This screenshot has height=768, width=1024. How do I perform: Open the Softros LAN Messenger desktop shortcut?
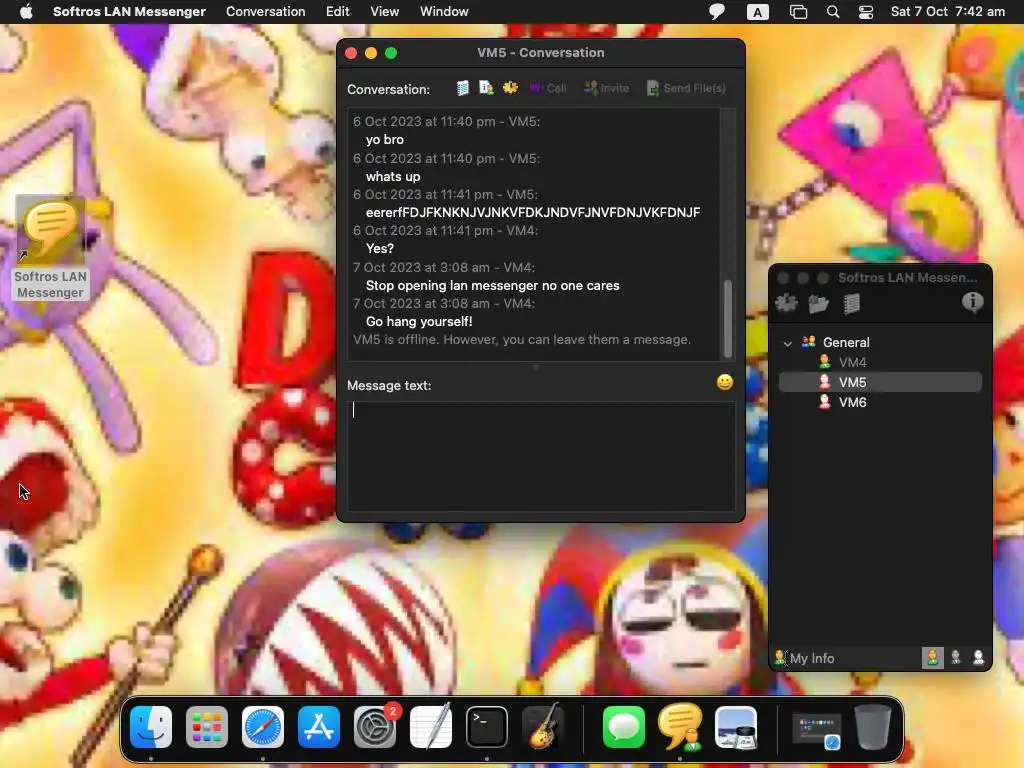tap(50, 248)
